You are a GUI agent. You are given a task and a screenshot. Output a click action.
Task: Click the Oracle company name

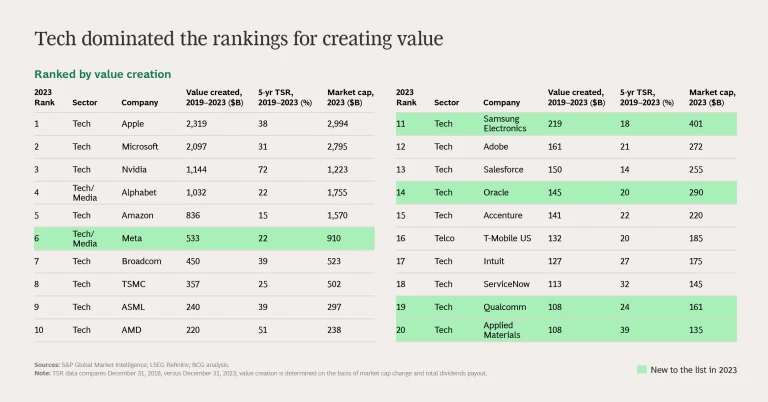498,192
